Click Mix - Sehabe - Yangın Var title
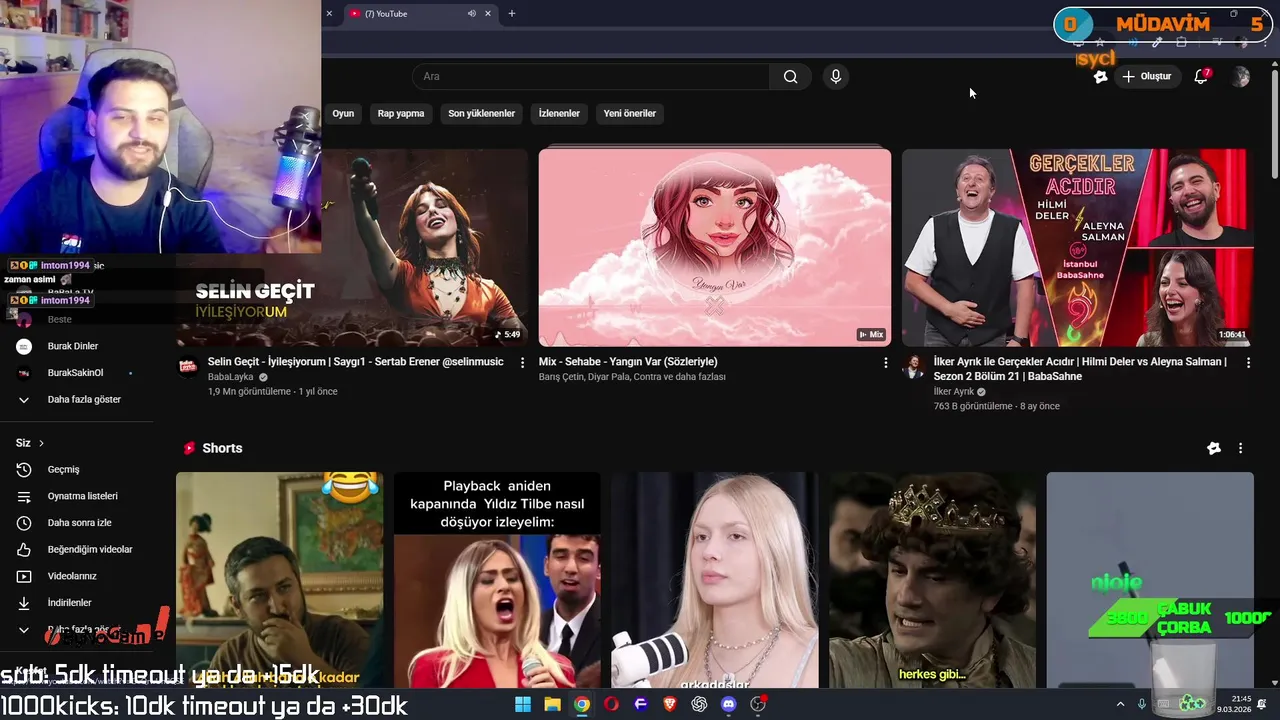This screenshot has width=1280, height=720. [628, 362]
